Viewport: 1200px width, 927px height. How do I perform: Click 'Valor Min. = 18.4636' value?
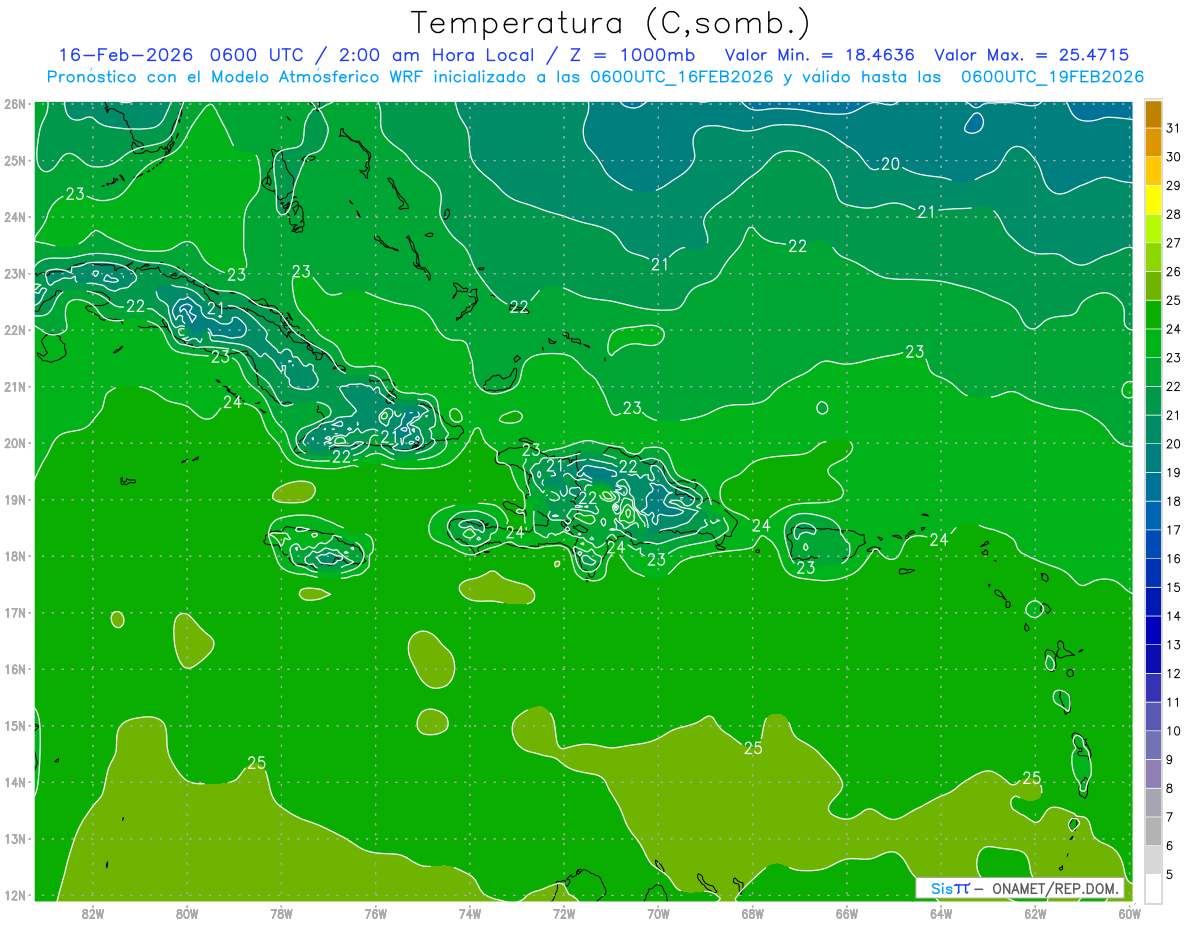[820, 55]
